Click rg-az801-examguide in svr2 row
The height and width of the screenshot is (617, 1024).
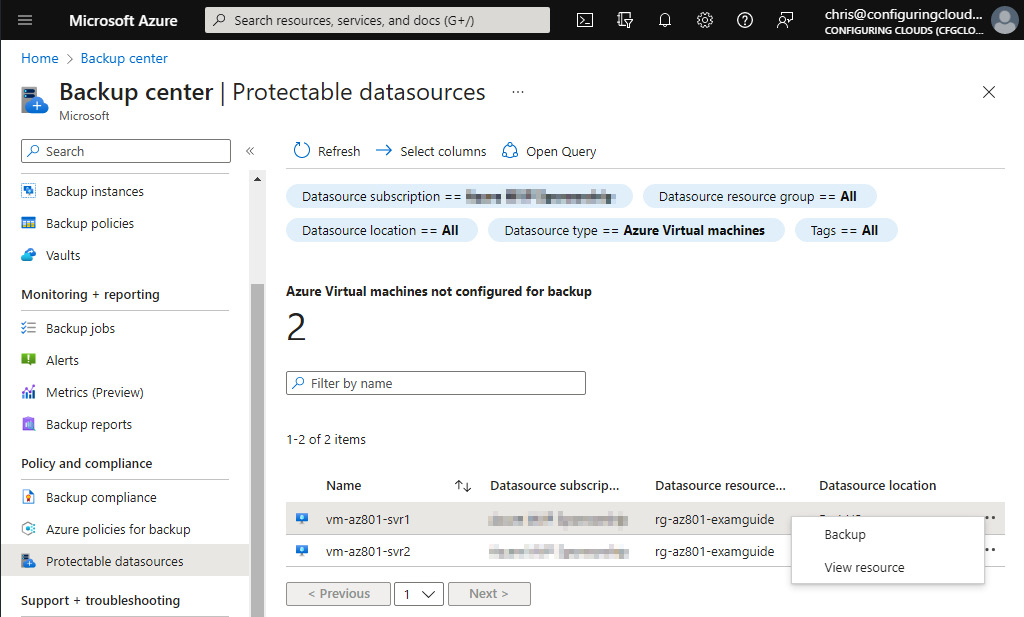point(714,552)
